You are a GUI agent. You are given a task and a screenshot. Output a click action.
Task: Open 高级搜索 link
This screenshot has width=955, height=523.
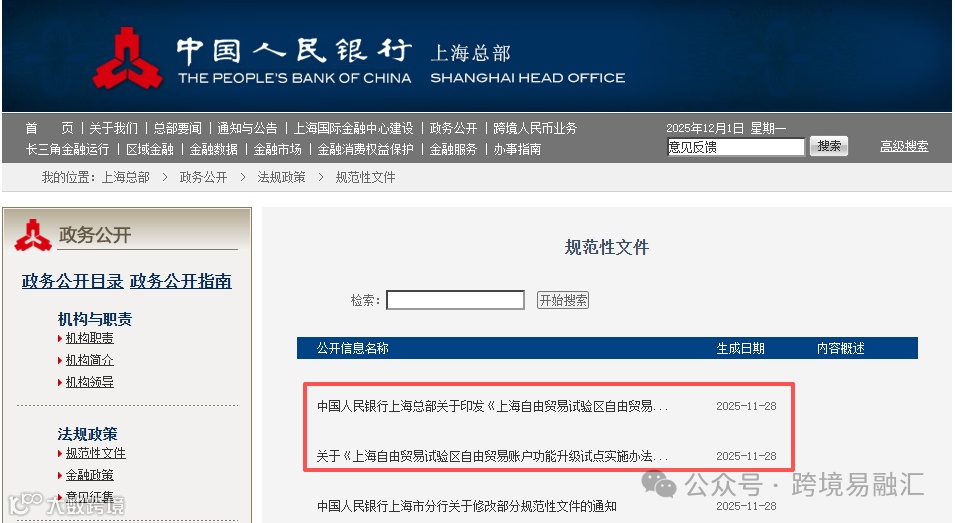(x=904, y=146)
